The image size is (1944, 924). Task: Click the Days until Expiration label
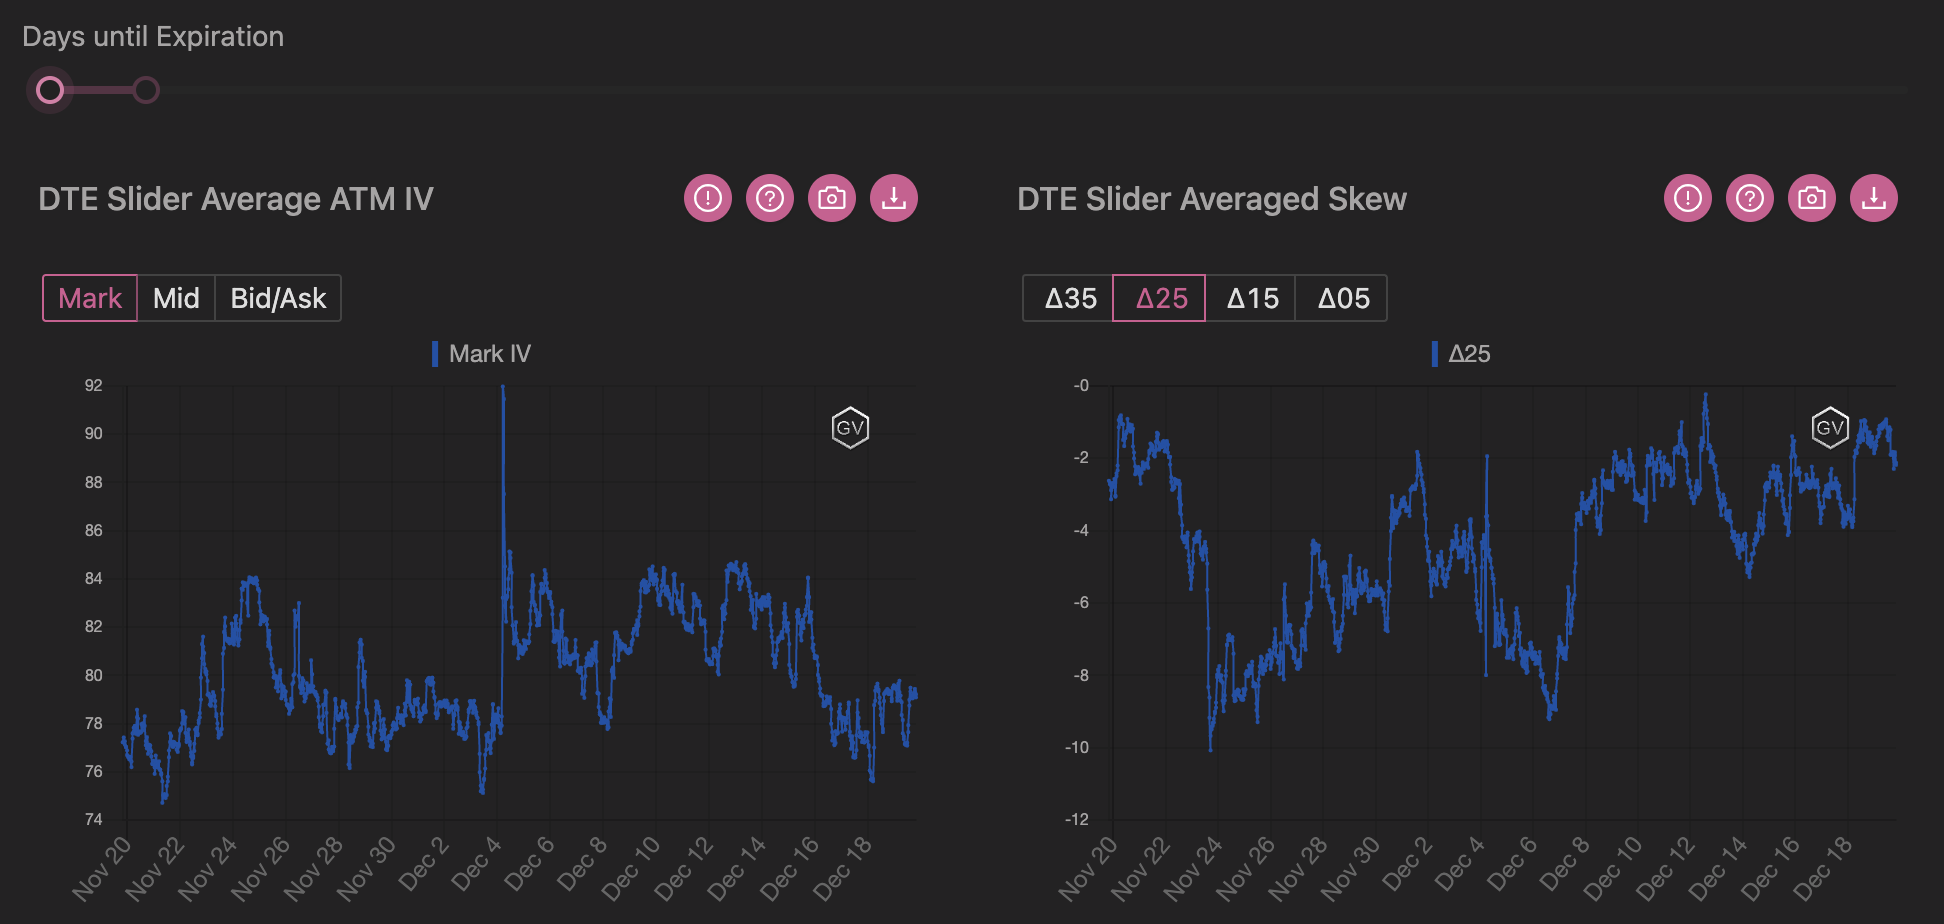153,37
